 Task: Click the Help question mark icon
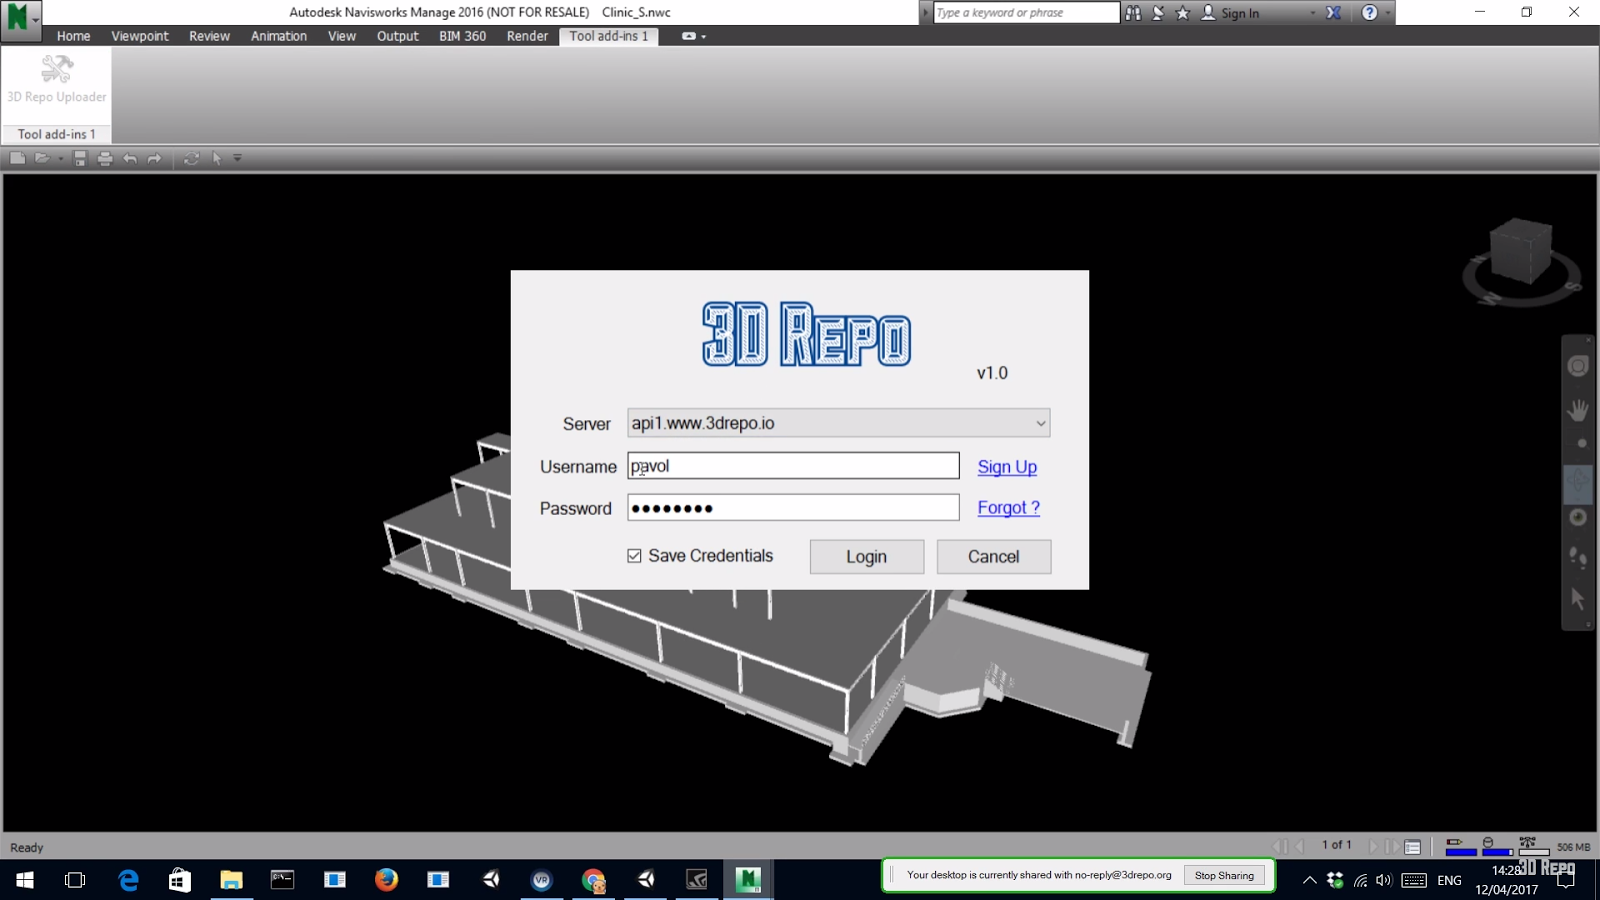pyautogui.click(x=1370, y=13)
